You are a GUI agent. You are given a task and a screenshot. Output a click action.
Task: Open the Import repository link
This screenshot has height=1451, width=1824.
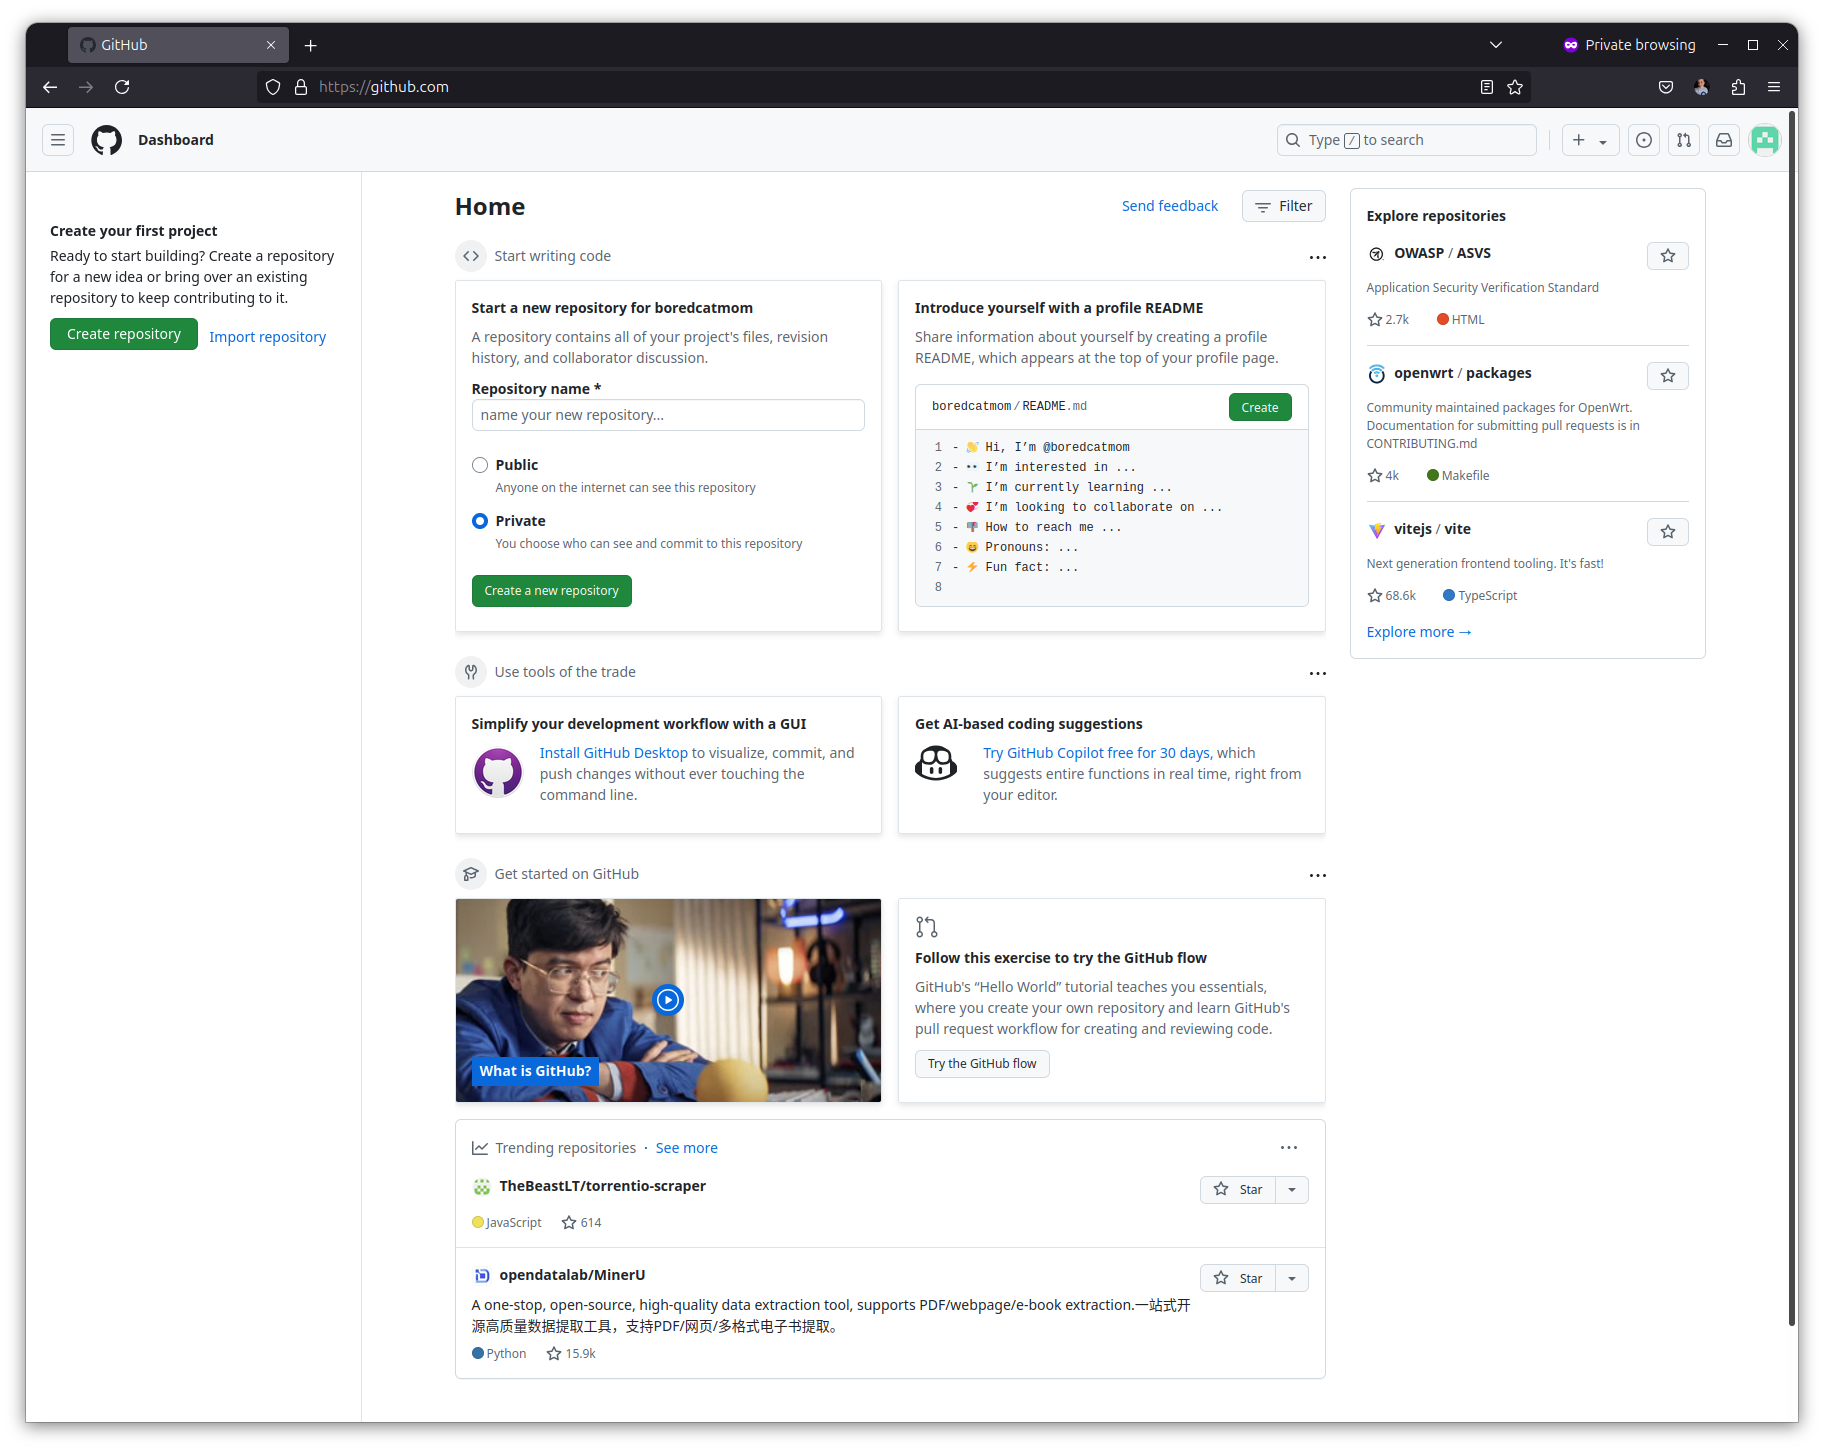pyautogui.click(x=268, y=337)
